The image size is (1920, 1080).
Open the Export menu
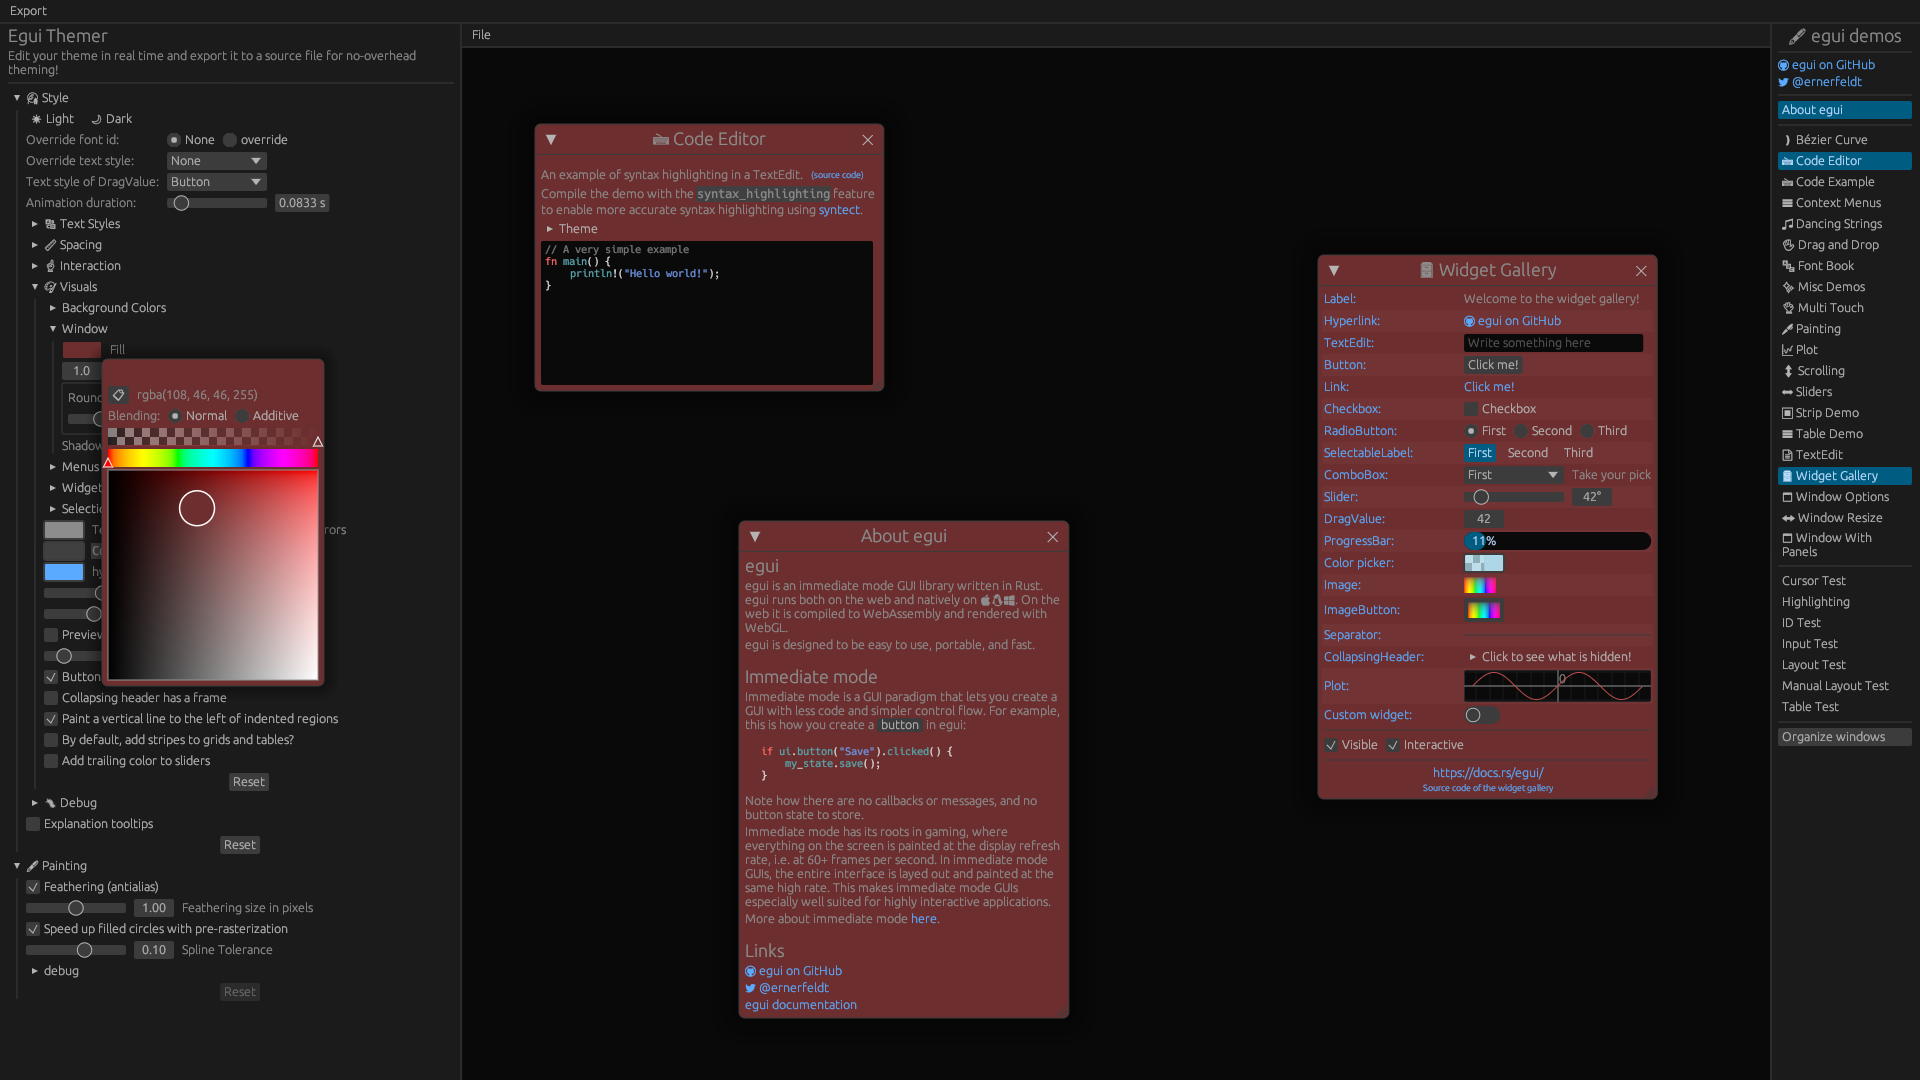(x=27, y=11)
